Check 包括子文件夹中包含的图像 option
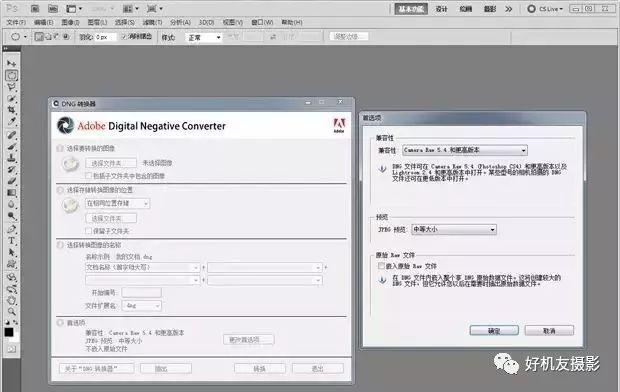Viewport: 620px width, 392px height. [89, 176]
